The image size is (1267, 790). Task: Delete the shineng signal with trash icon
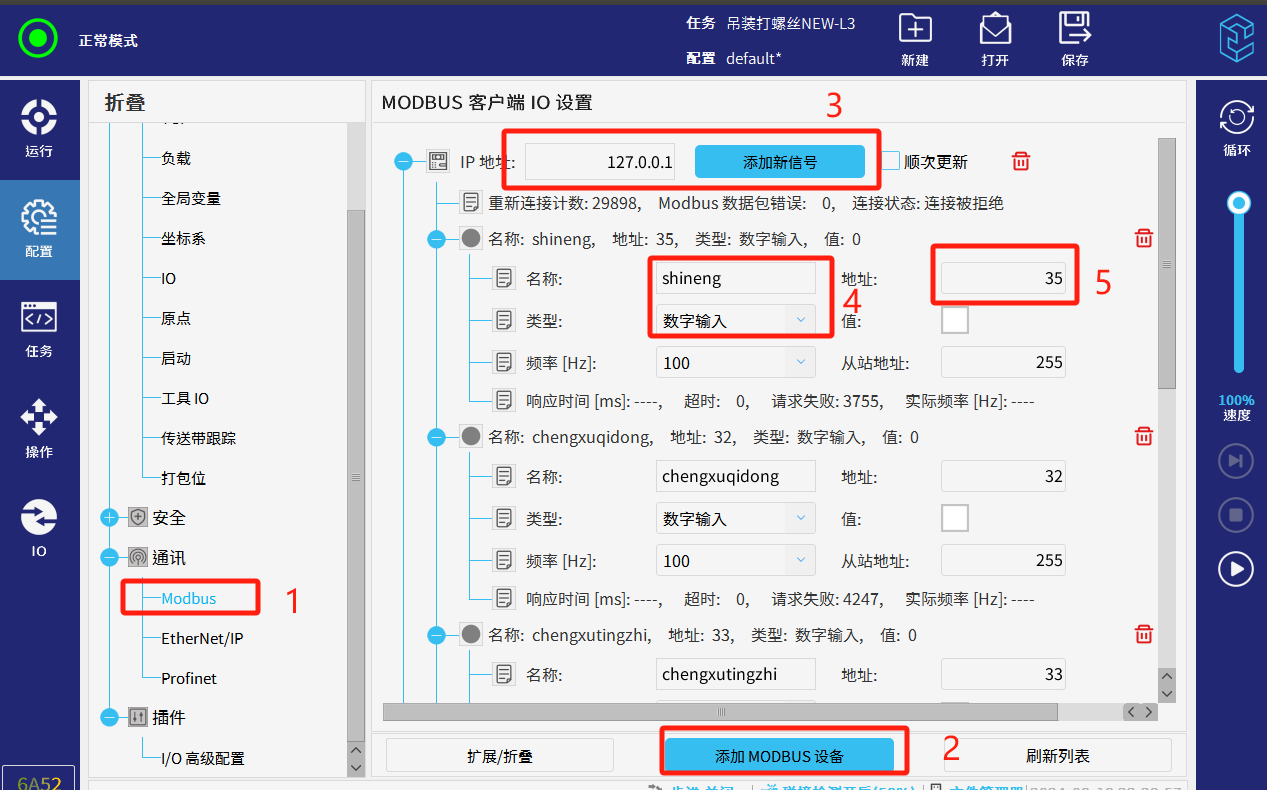pos(1144,238)
